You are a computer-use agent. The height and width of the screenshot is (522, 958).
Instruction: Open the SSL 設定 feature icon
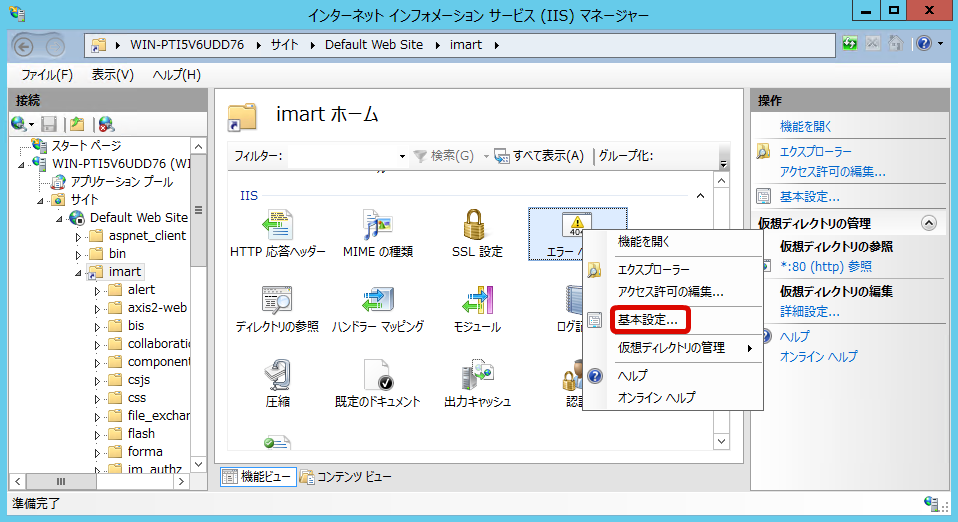point(477,233)
